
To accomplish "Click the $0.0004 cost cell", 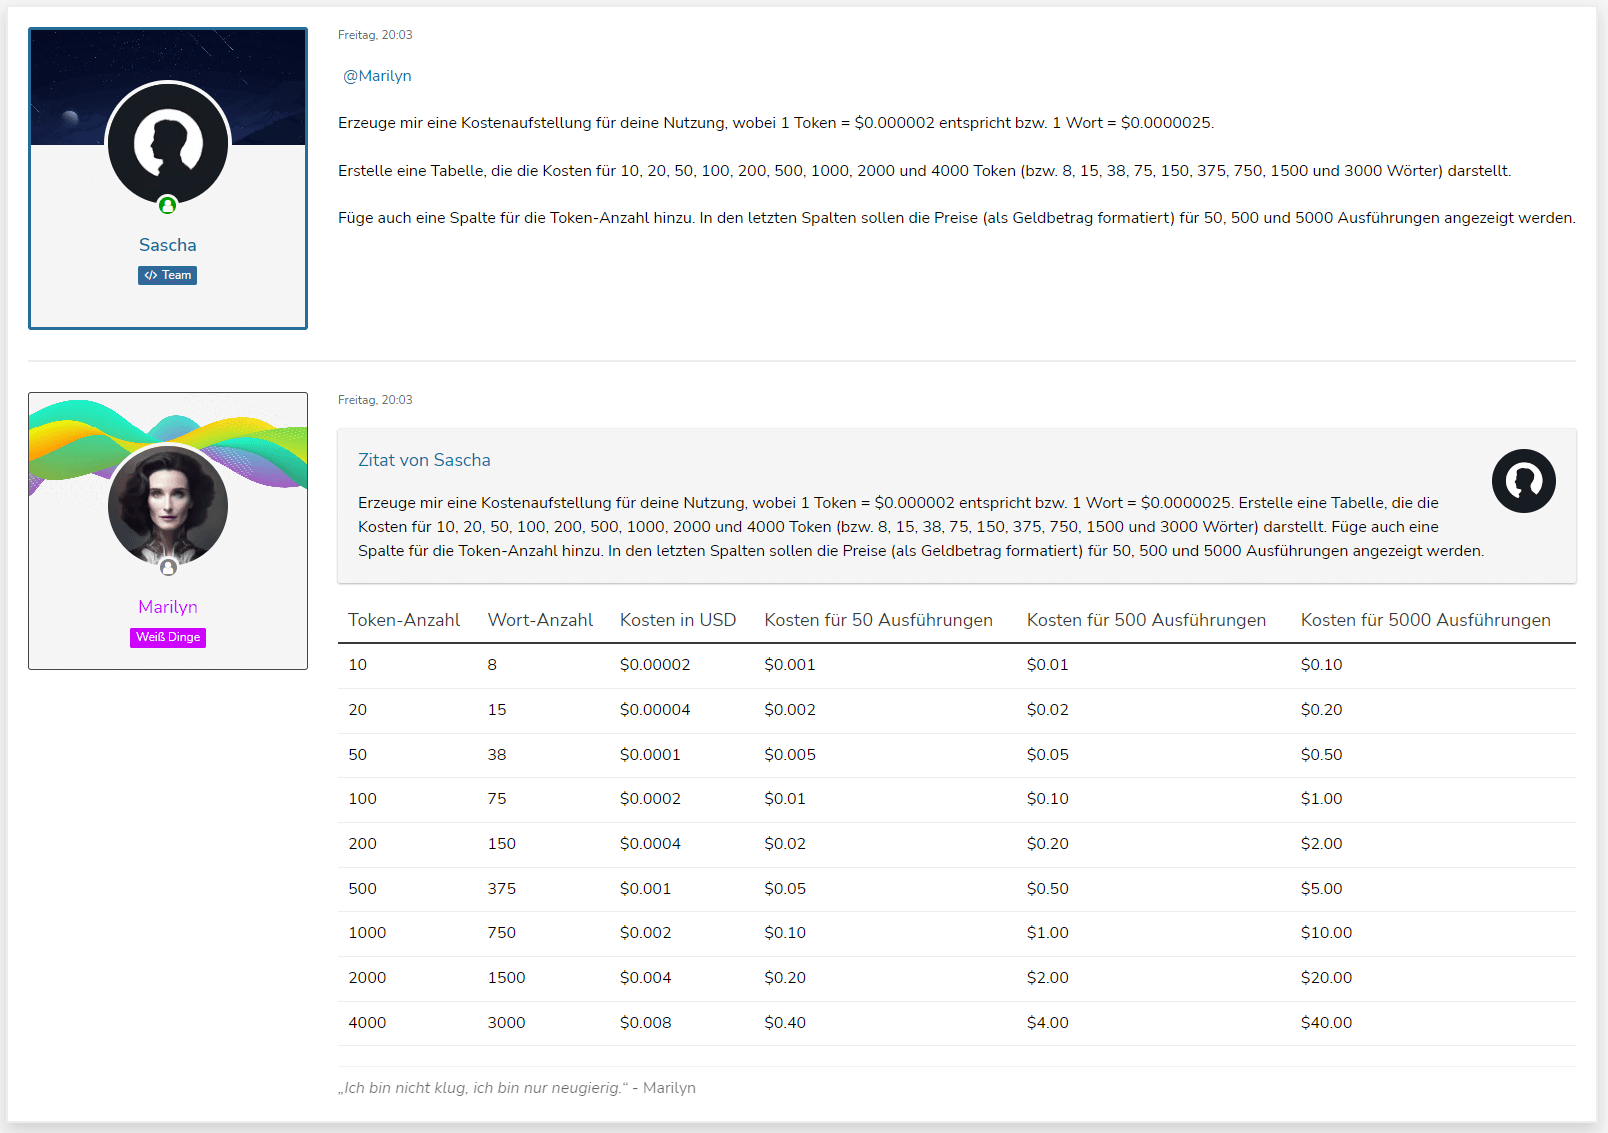I will pos(650,844).
